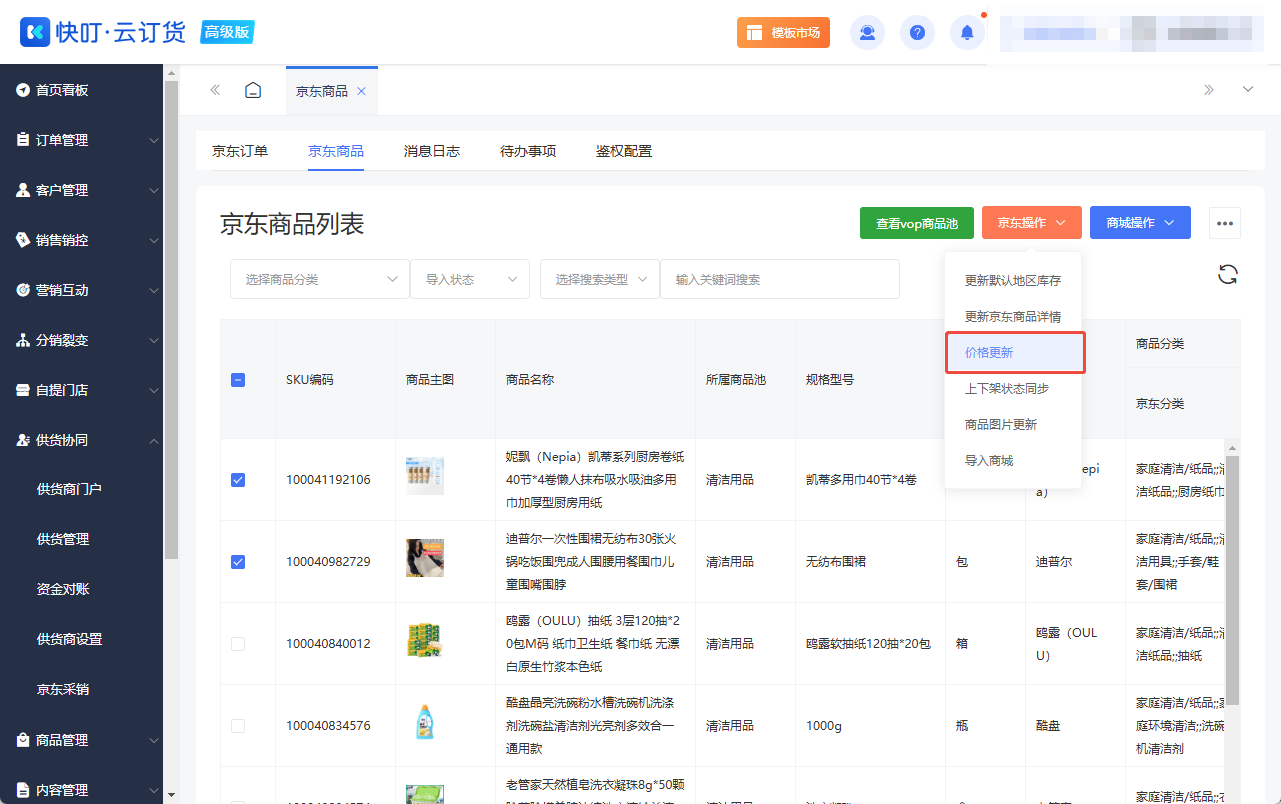Check the row for SKU 100040834576
The image size is (1281, 804).
coord(238,726)
